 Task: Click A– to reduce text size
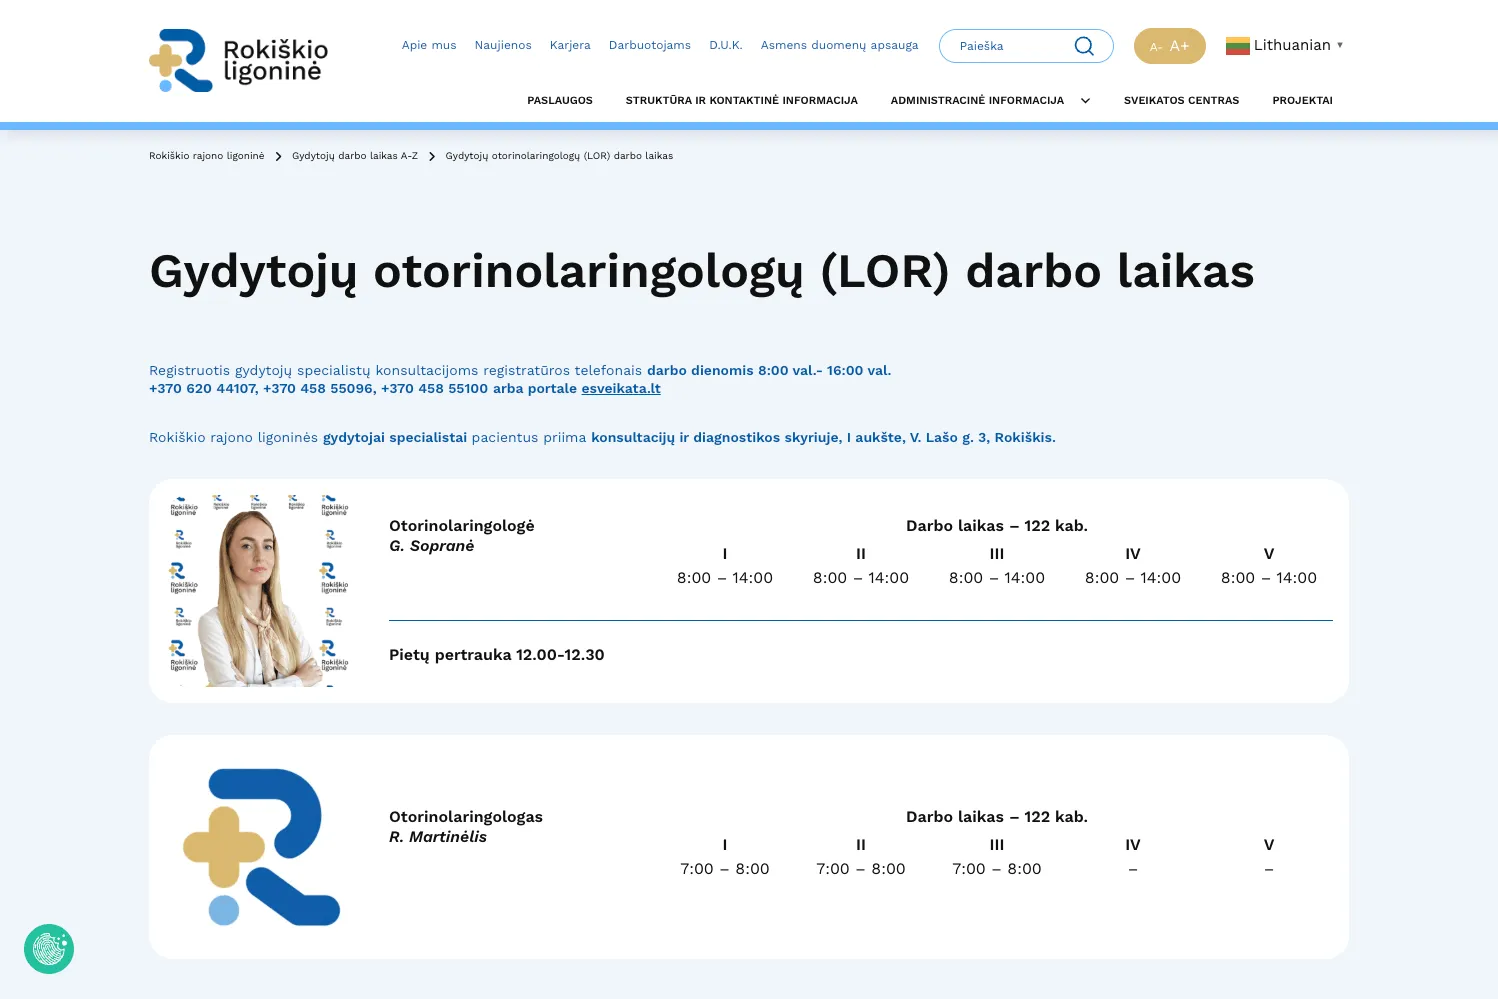point(1155,46)
